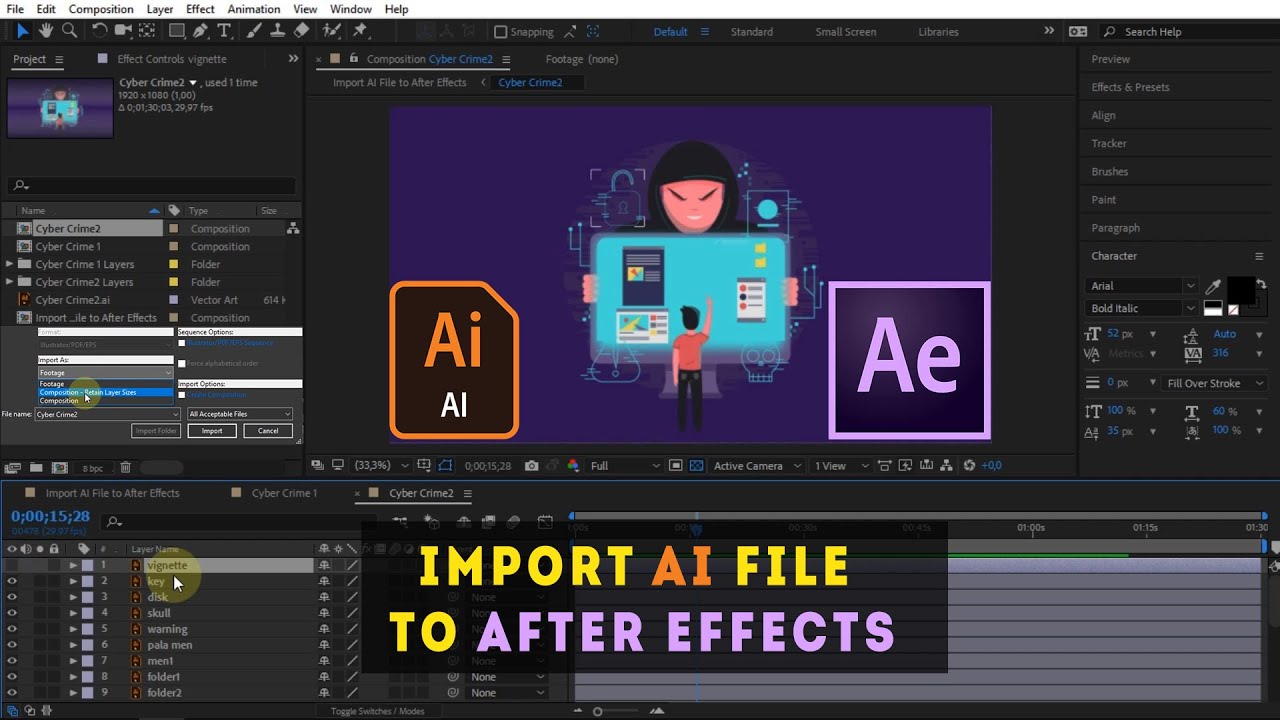Open the Composition menu
Image resolution: width=1280 pixels, height=720 pixels.
tap(101, 9)
